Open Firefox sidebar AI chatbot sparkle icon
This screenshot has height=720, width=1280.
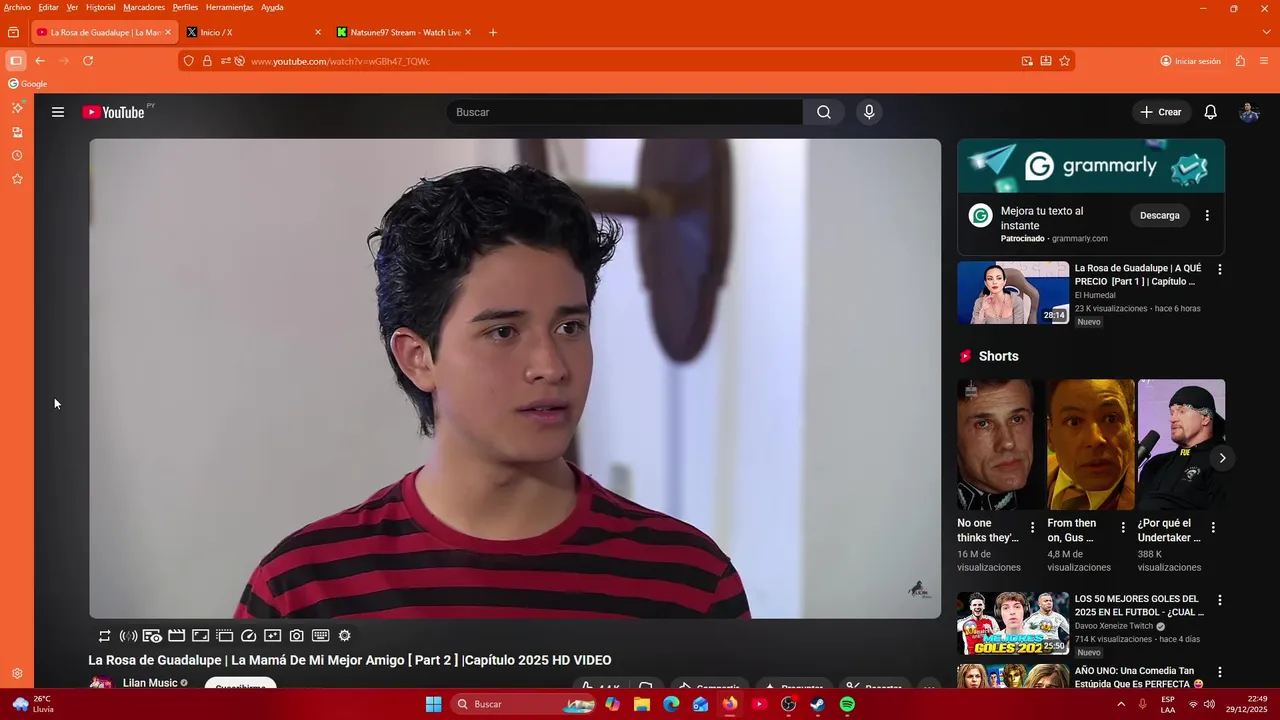[17, 108]
